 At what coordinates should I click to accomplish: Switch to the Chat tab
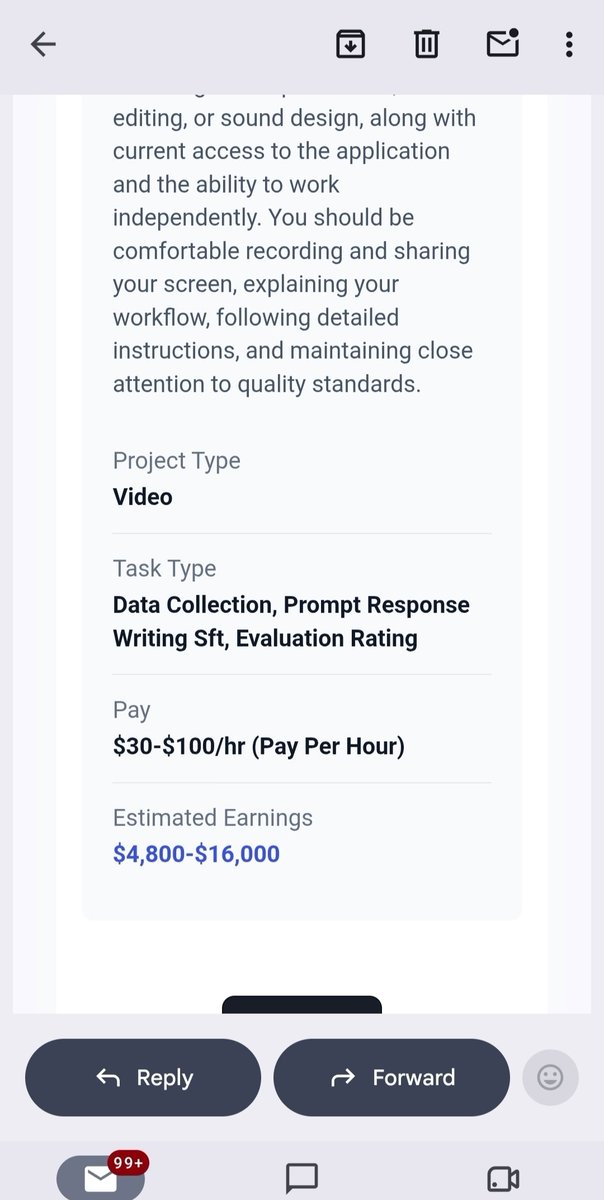[x=302, y=1178]
